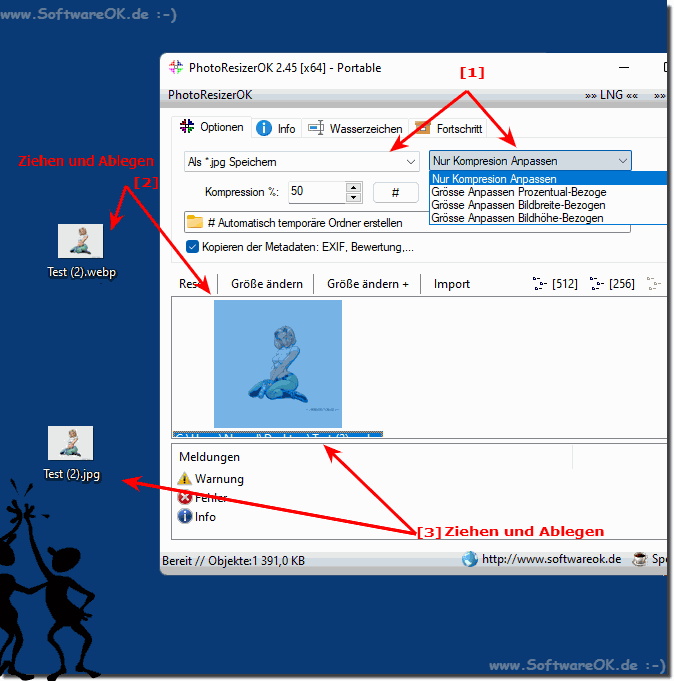Click the # button beside compression
The height and width of the screenshot is (681, 674).
[x=396, y=192]
